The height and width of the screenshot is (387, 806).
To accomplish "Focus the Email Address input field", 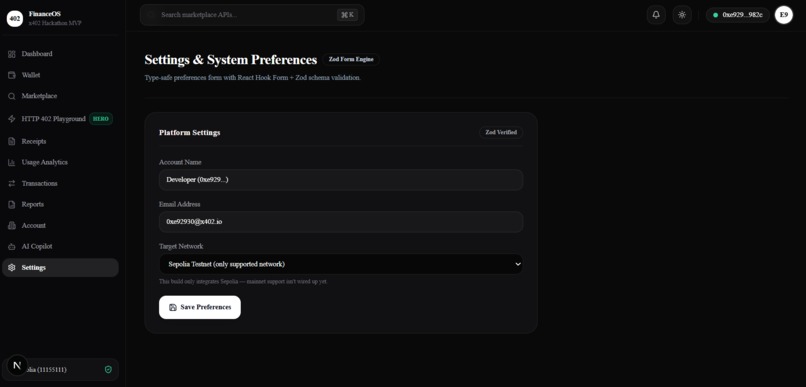I will point(341,222).
